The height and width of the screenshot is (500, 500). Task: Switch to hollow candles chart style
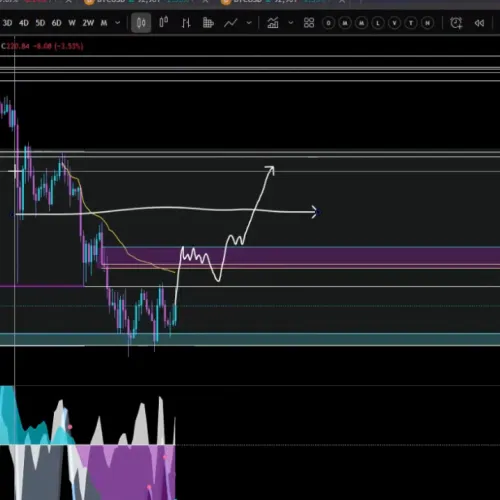point(163,23)
